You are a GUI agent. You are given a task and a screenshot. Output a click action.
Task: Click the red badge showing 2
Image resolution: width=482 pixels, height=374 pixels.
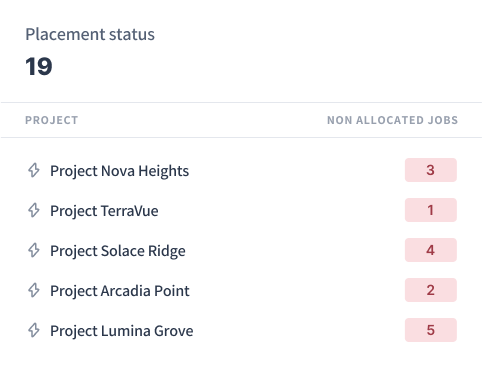[431, 290]
